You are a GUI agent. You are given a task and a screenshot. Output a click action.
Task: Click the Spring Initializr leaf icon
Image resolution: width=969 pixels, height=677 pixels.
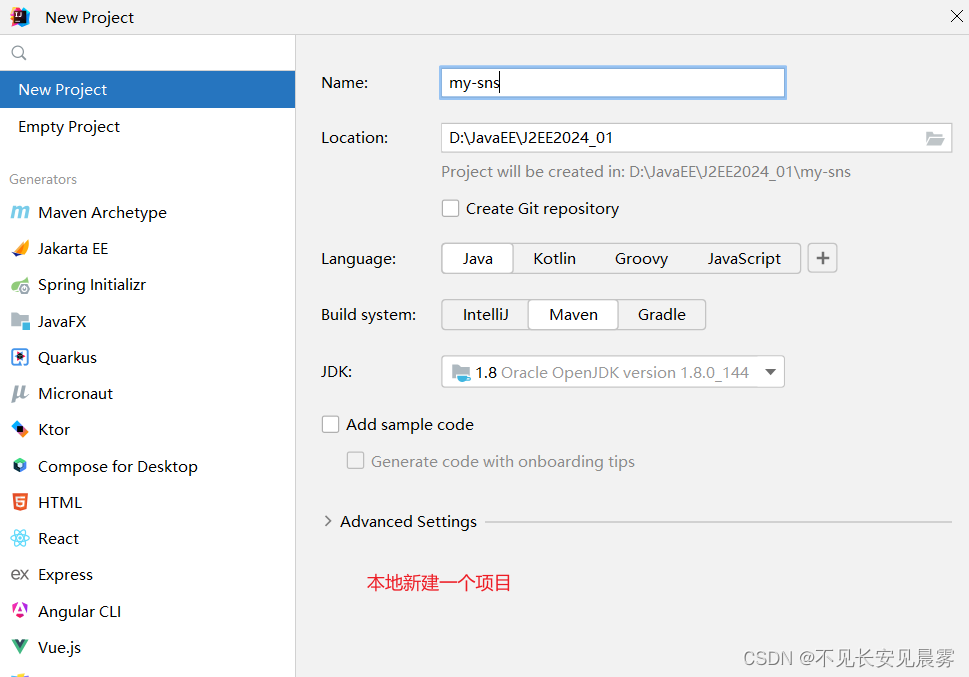point(20,285)
